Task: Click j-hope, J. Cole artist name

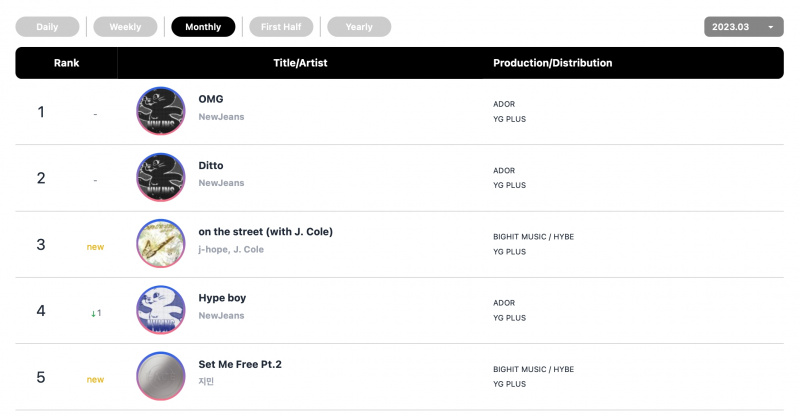Action: click(x=231, y=250)
